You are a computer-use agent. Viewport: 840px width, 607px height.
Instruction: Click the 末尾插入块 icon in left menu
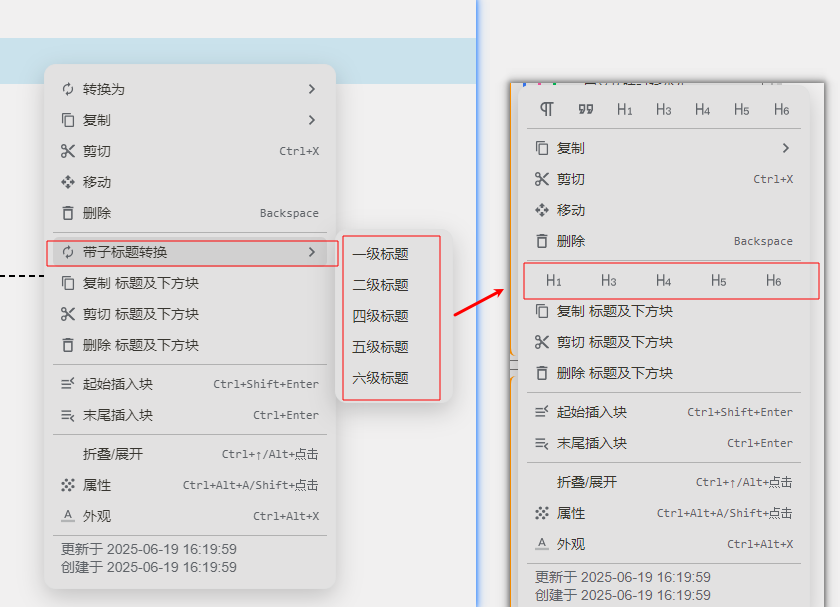68,415
